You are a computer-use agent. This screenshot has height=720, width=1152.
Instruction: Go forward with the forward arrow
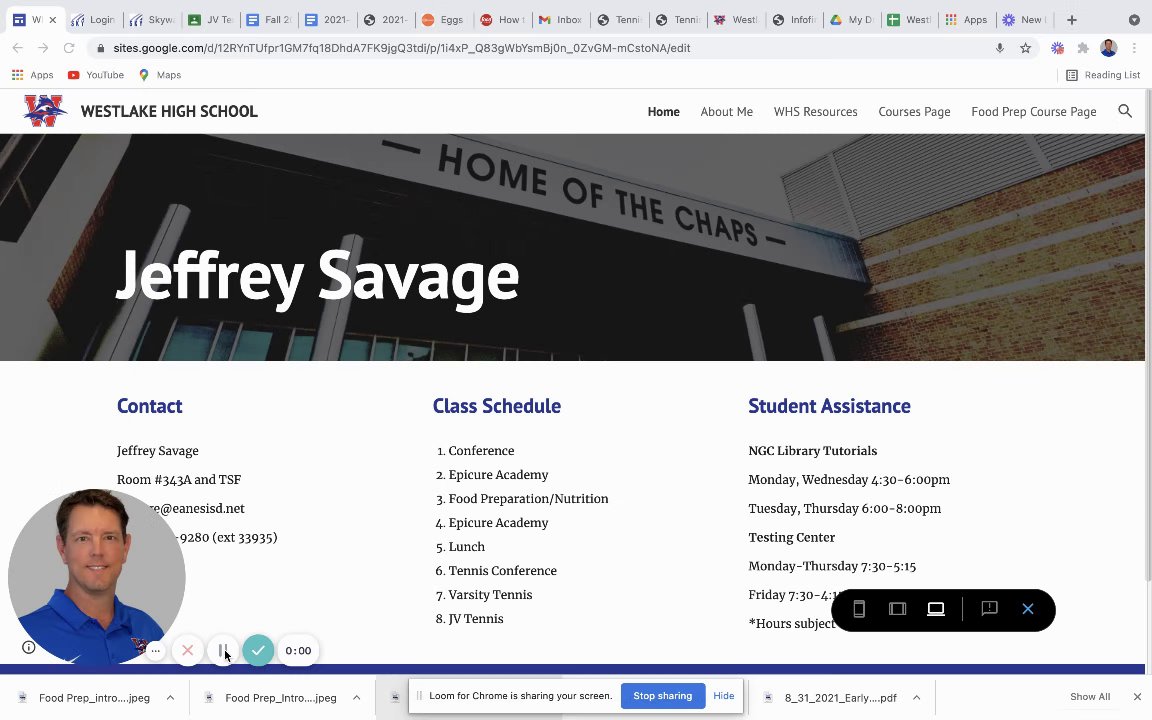tap(43, 48)
